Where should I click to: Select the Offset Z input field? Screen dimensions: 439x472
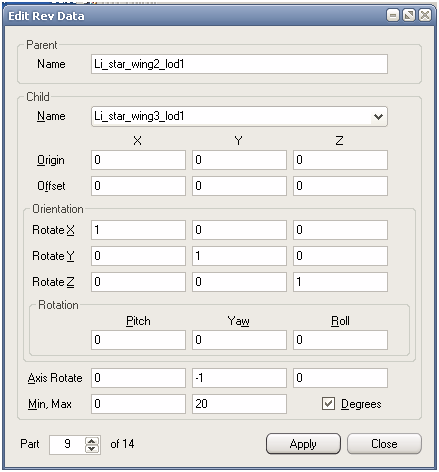click(340, 186)
